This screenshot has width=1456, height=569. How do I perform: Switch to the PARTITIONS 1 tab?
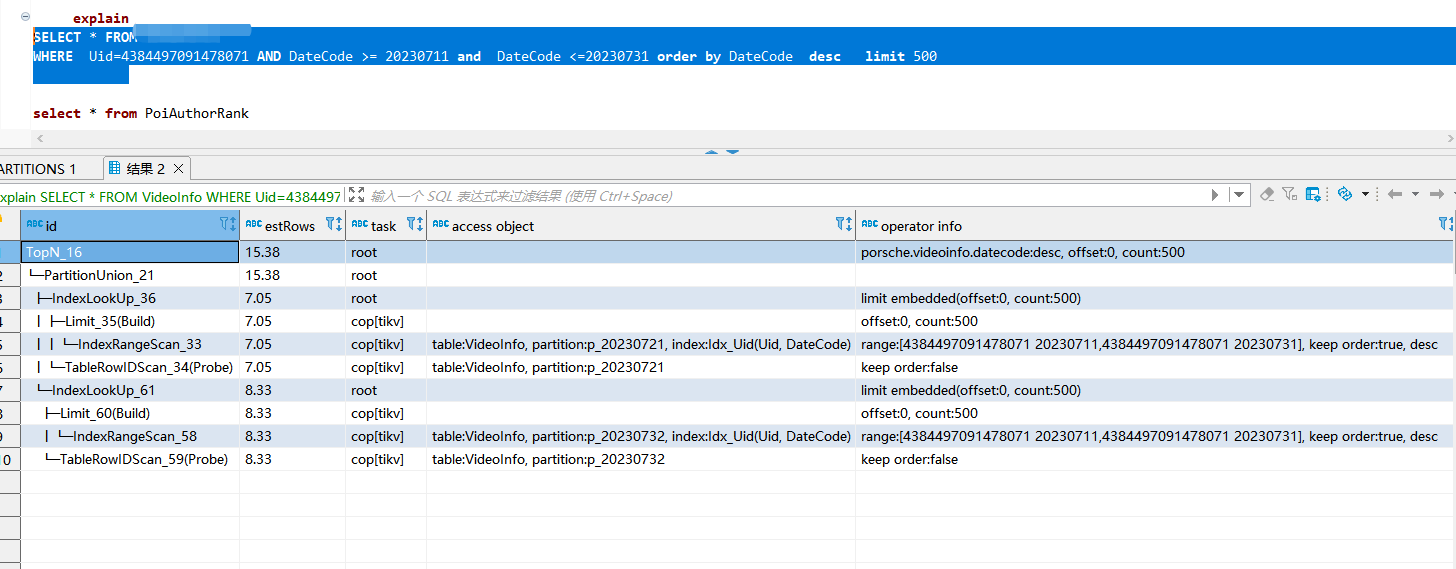pos(38,169)
